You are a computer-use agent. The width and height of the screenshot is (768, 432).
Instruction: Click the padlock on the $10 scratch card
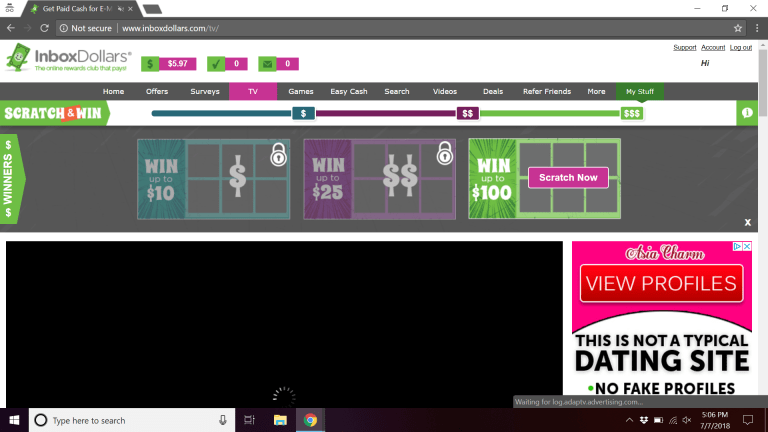coord(278,155)
